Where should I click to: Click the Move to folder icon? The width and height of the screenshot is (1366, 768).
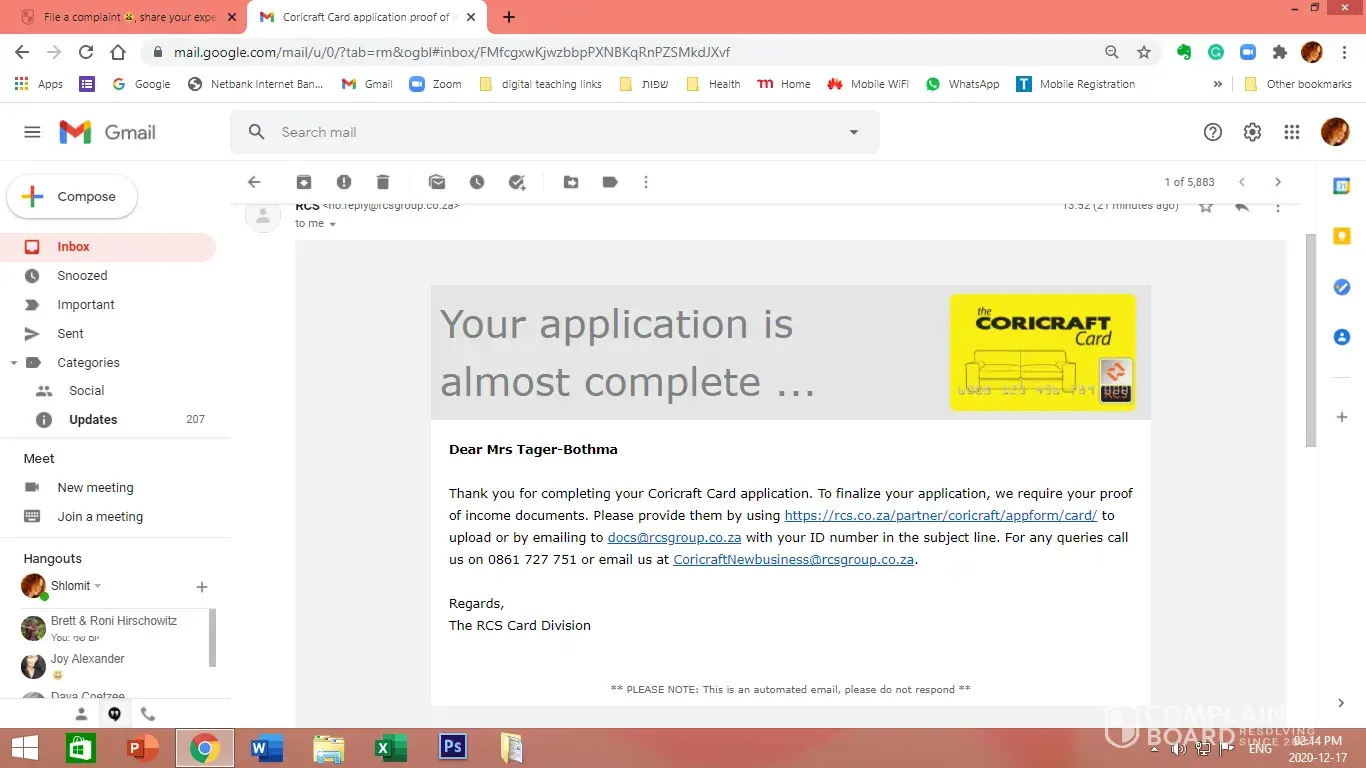(x=571, y=182)
